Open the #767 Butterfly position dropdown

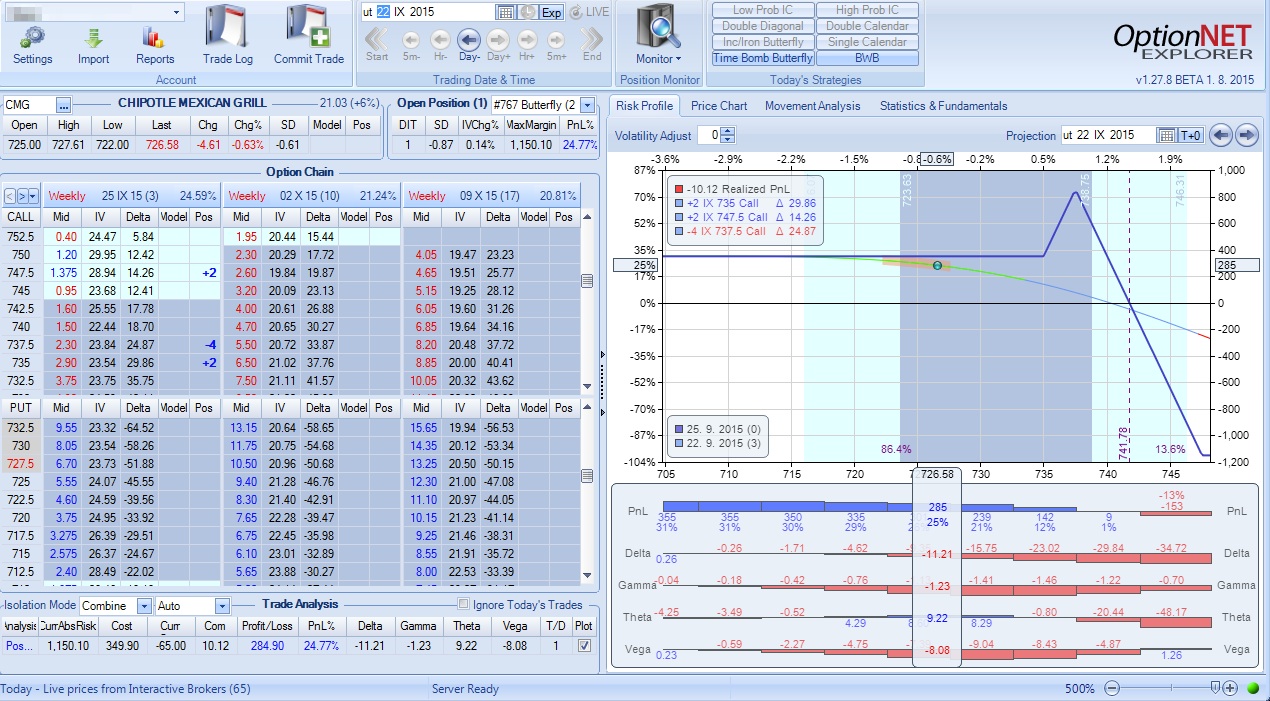[x=587, y=105]
